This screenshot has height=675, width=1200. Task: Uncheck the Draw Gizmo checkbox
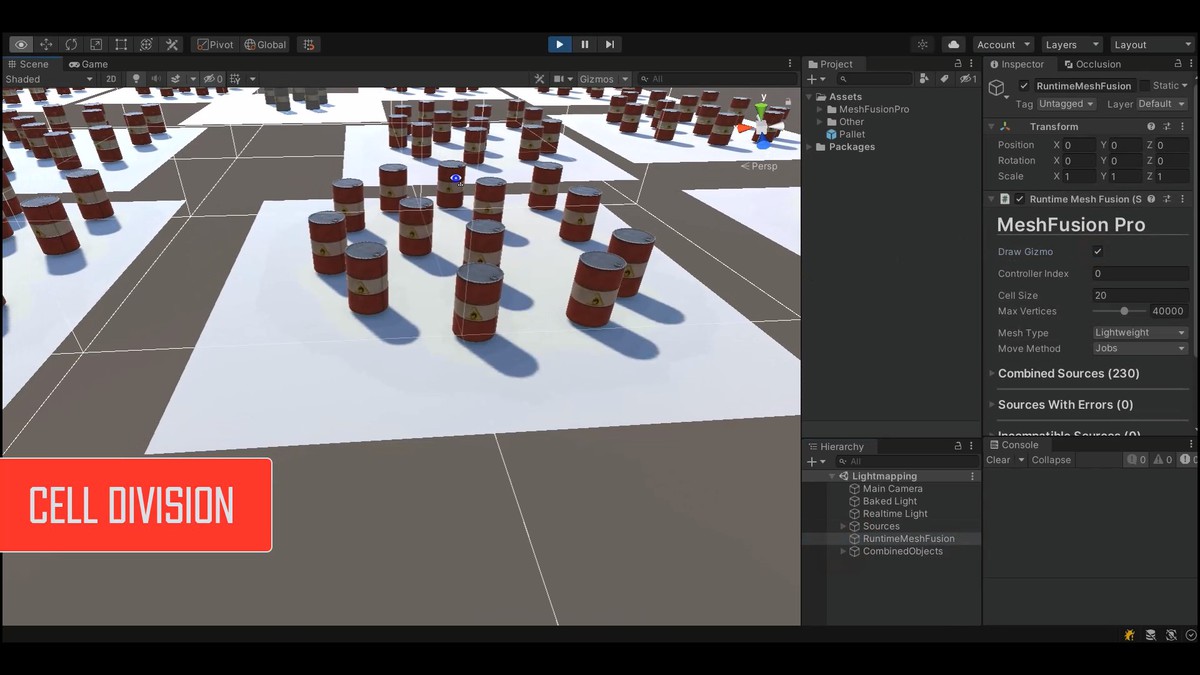point(1098,251)
